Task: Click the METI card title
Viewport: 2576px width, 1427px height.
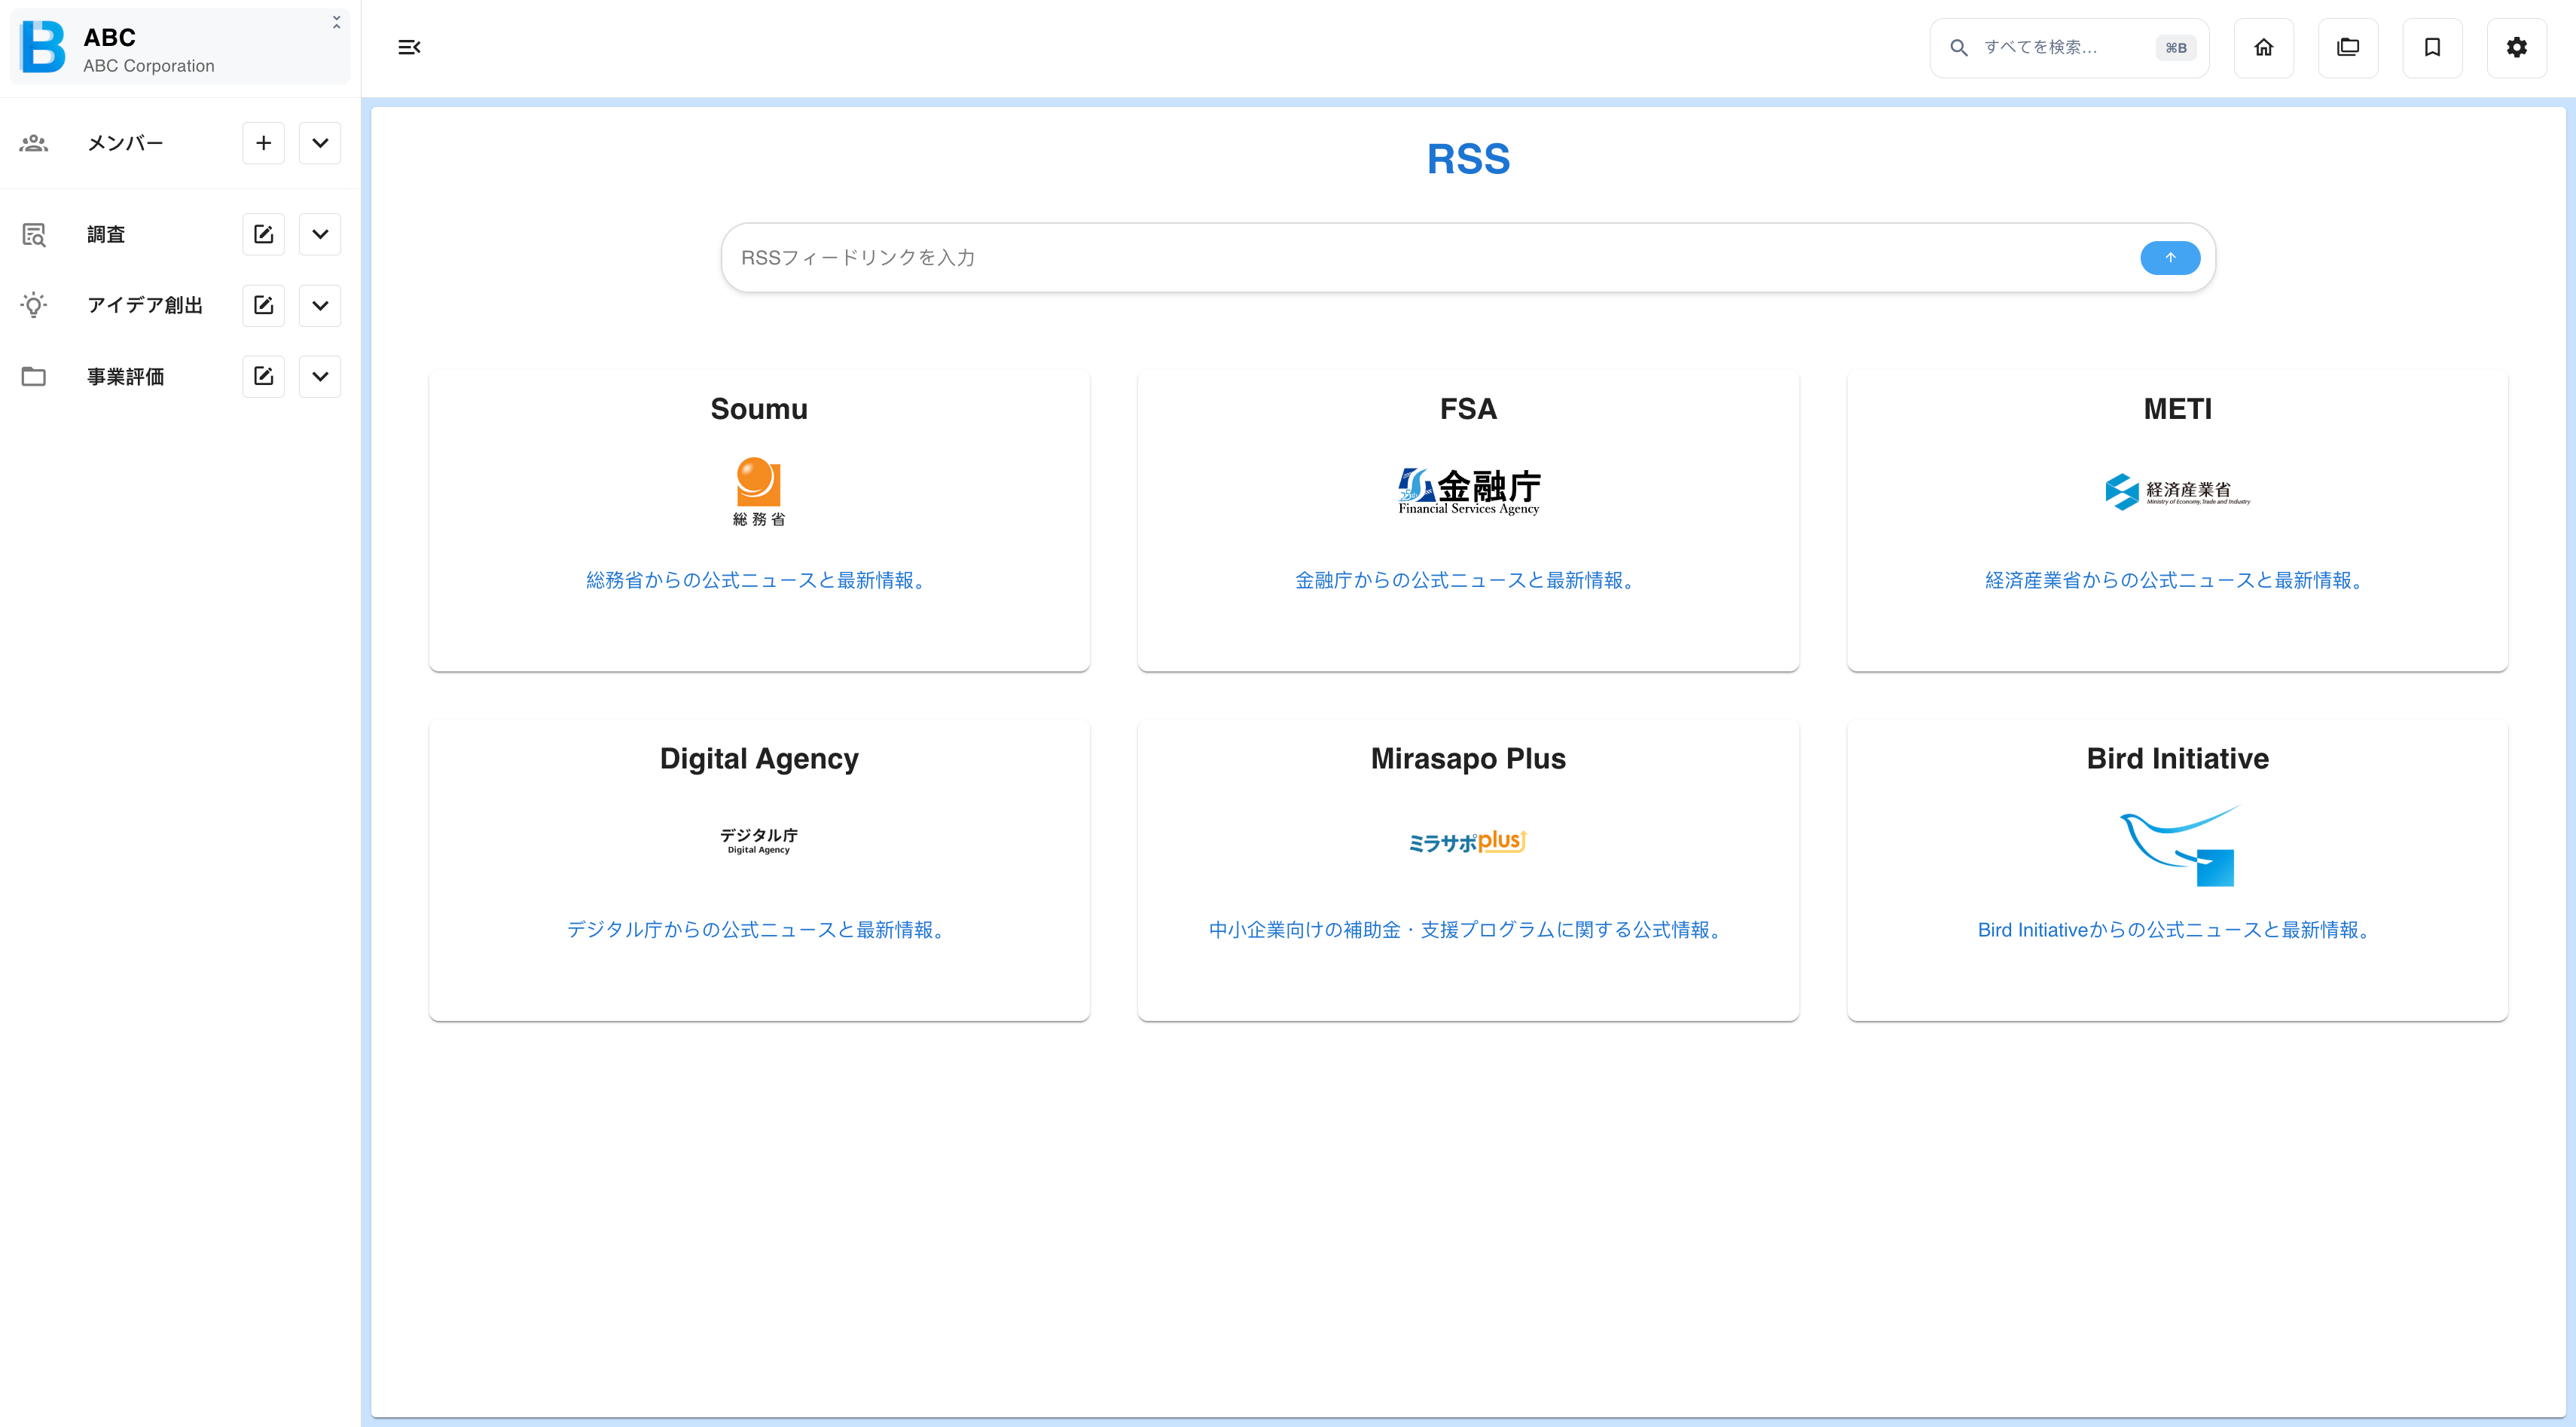Action: coord(2177,409)
